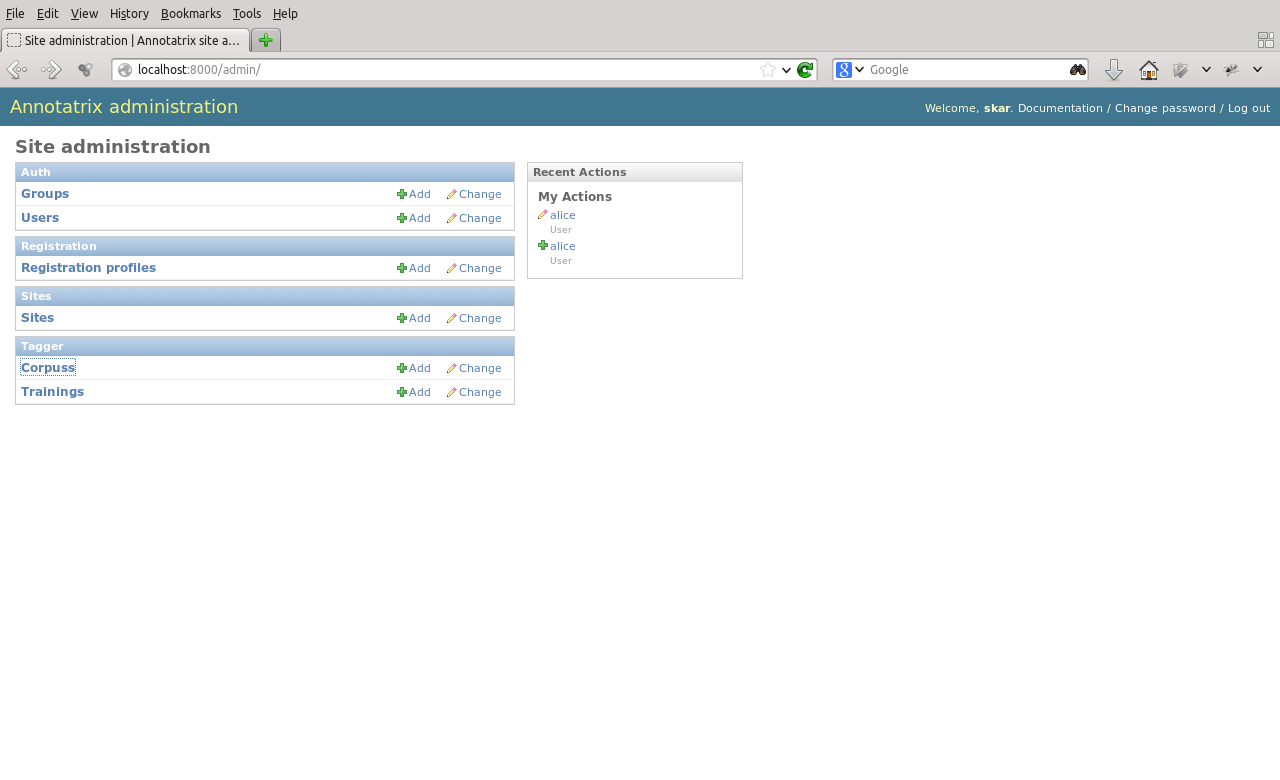Image resolution: width=1280 pixels, height=780 pixels.
Task: Go to the browser home page icon
Action: coord(1148,70)
